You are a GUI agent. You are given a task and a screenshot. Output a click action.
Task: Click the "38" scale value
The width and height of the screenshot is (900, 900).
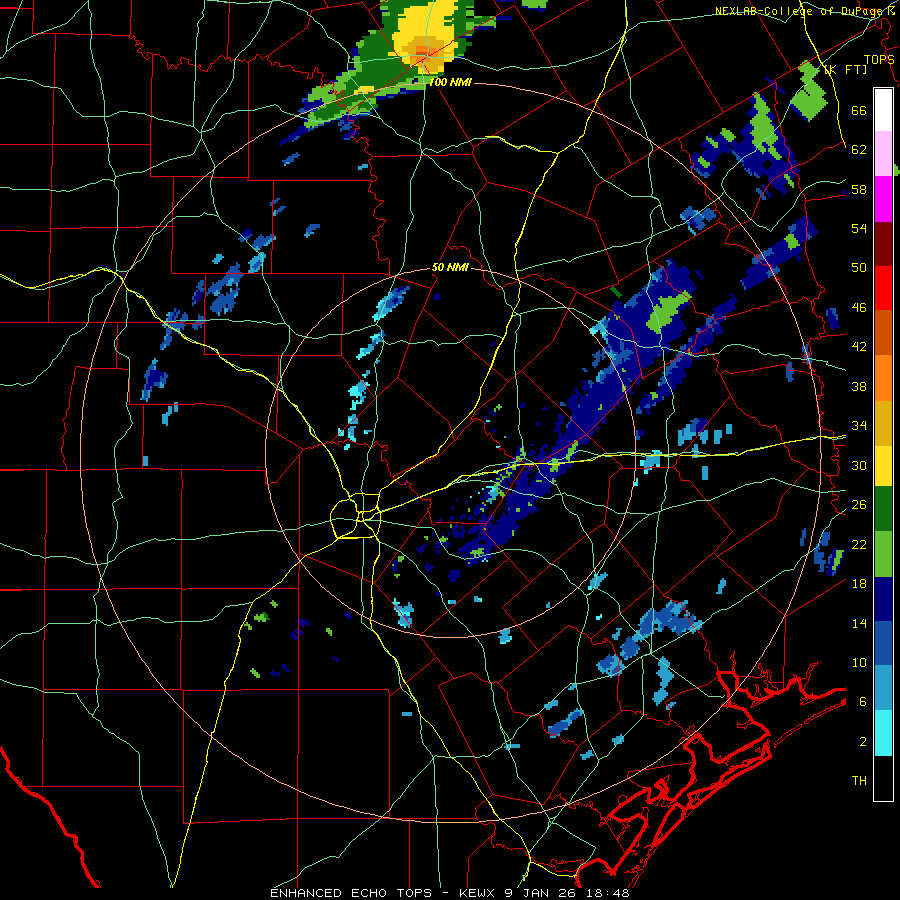click(x=859, y=387)
